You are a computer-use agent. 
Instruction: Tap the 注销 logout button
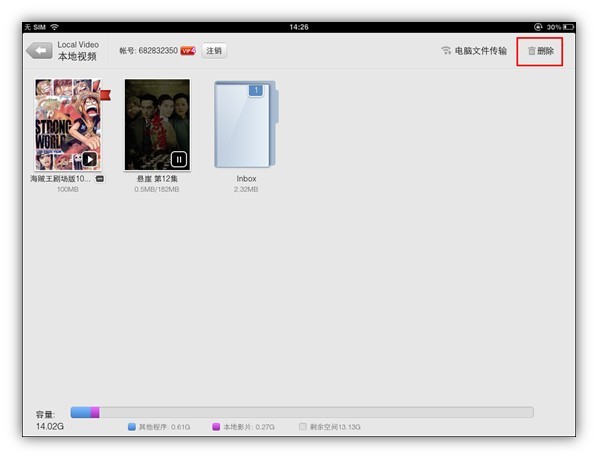pos(214,51)
